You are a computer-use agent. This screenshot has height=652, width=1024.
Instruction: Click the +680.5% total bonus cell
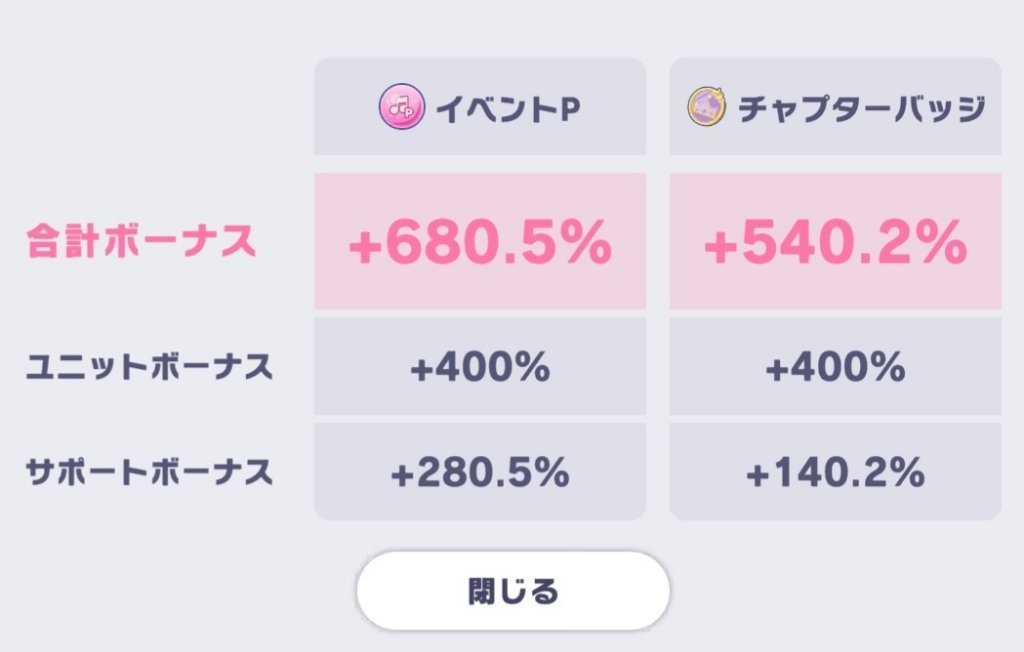point(480,241)
